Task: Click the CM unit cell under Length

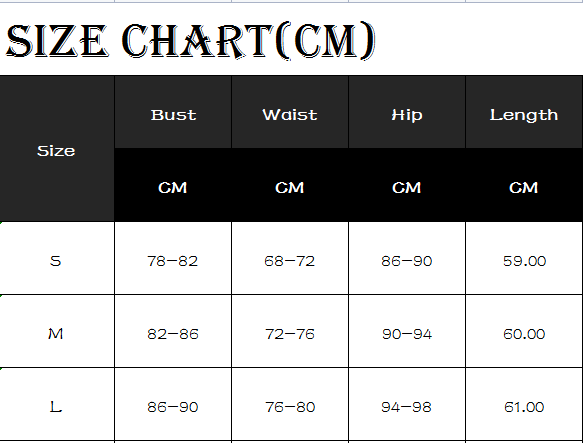Action: [524, 185]
